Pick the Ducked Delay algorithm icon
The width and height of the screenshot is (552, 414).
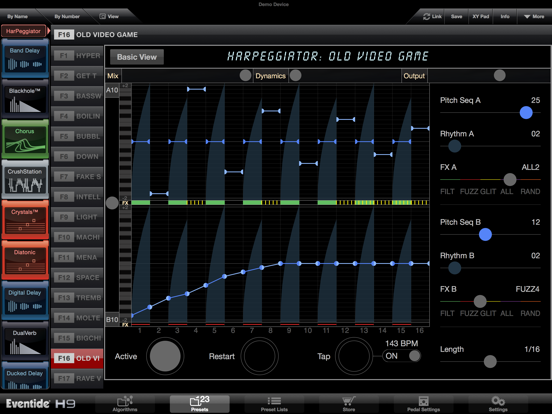25,376
